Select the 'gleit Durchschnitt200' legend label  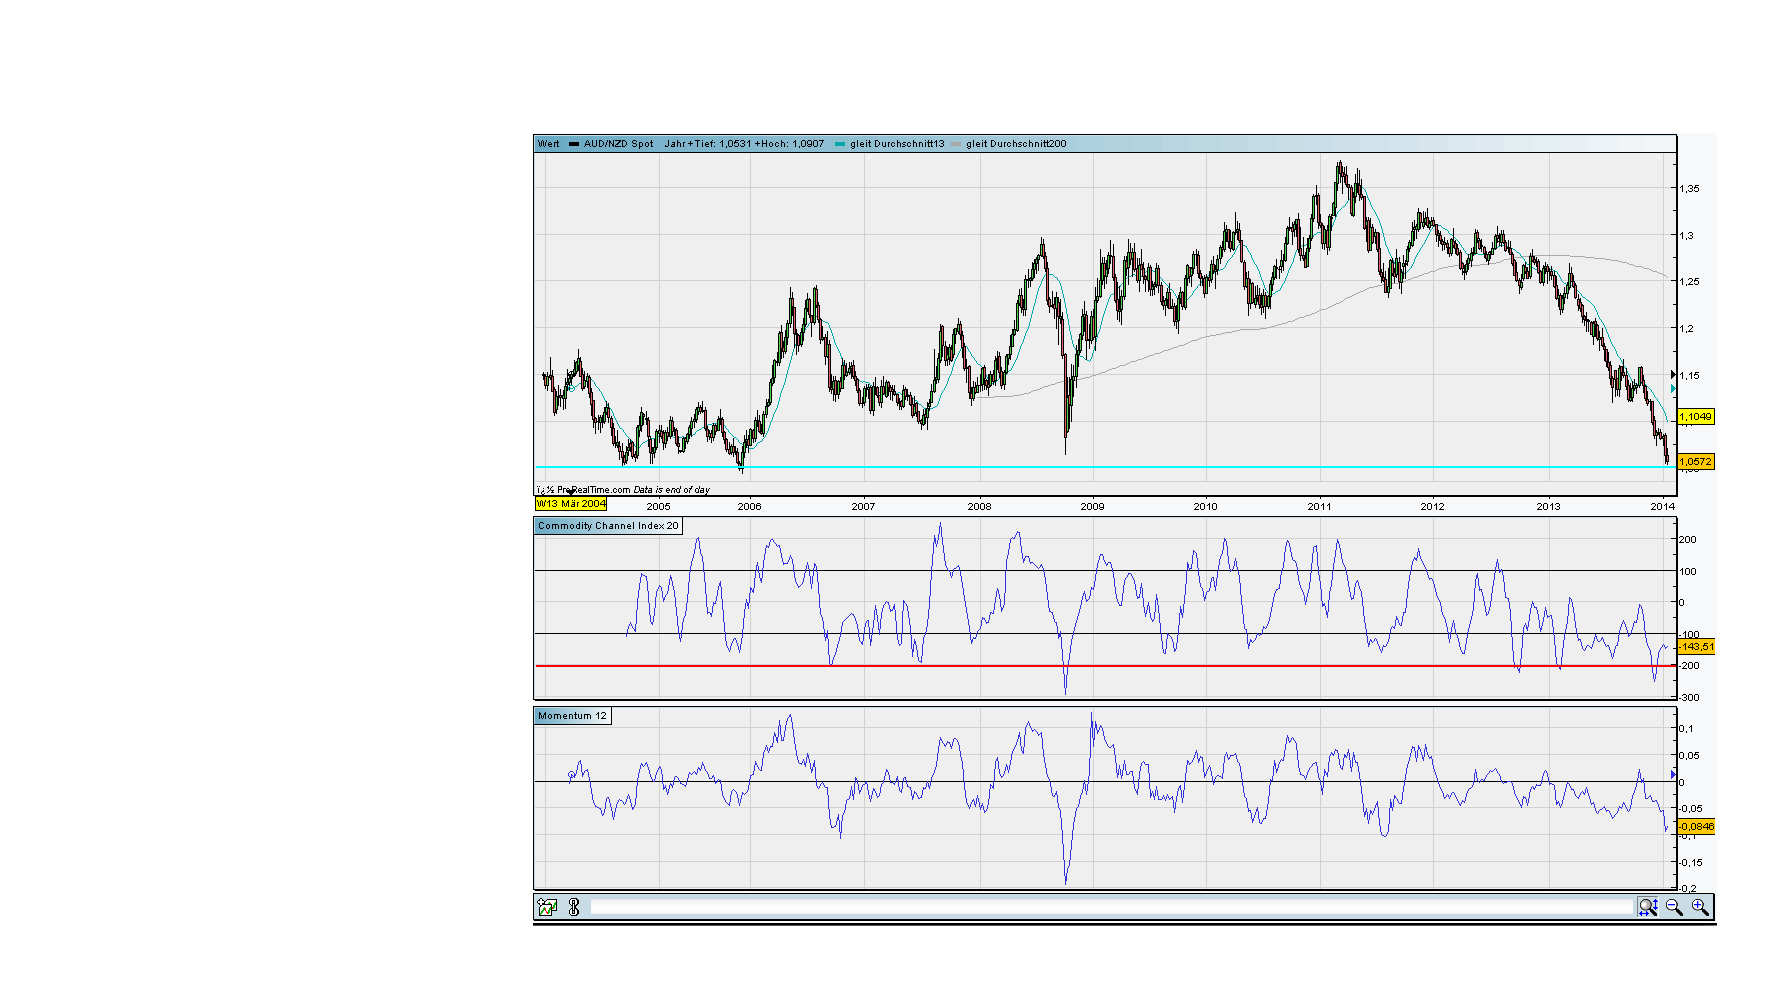point(1016,144)
